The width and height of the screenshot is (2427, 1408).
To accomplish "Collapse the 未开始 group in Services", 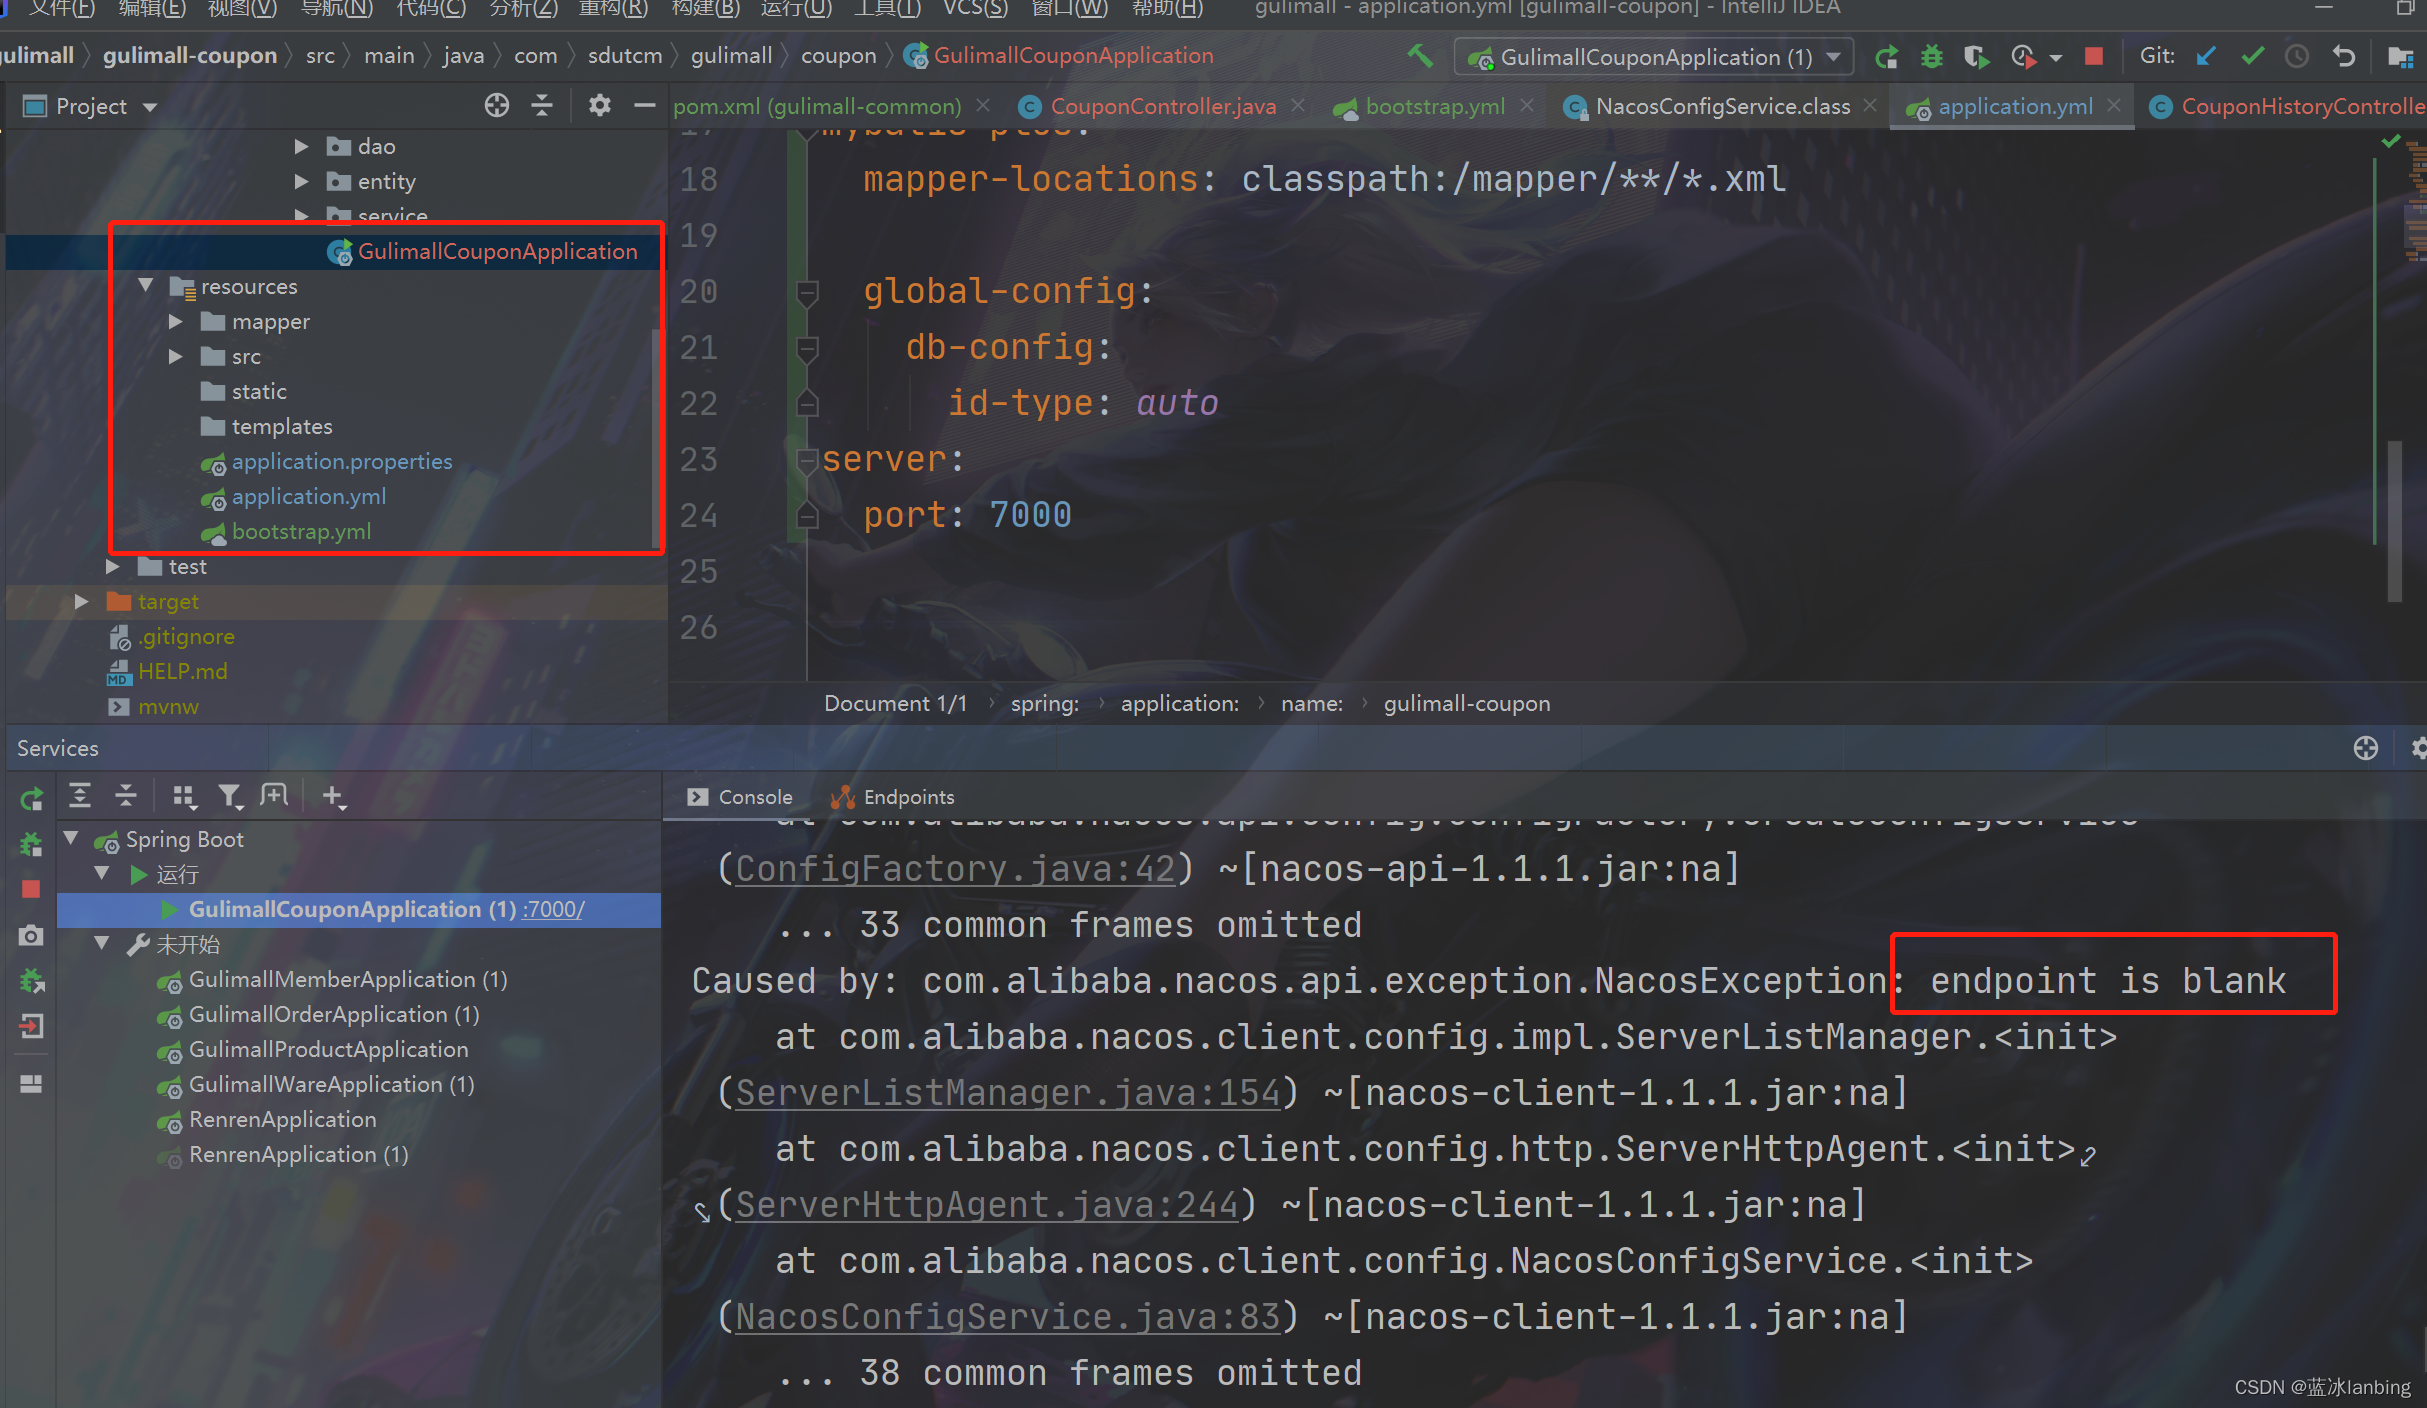I will pyautogui.click(x=101, y=943).
